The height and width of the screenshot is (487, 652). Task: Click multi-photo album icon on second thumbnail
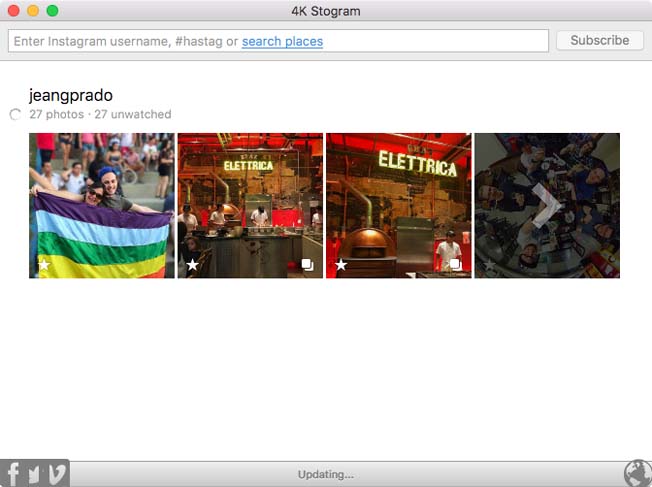pos(308,265)
